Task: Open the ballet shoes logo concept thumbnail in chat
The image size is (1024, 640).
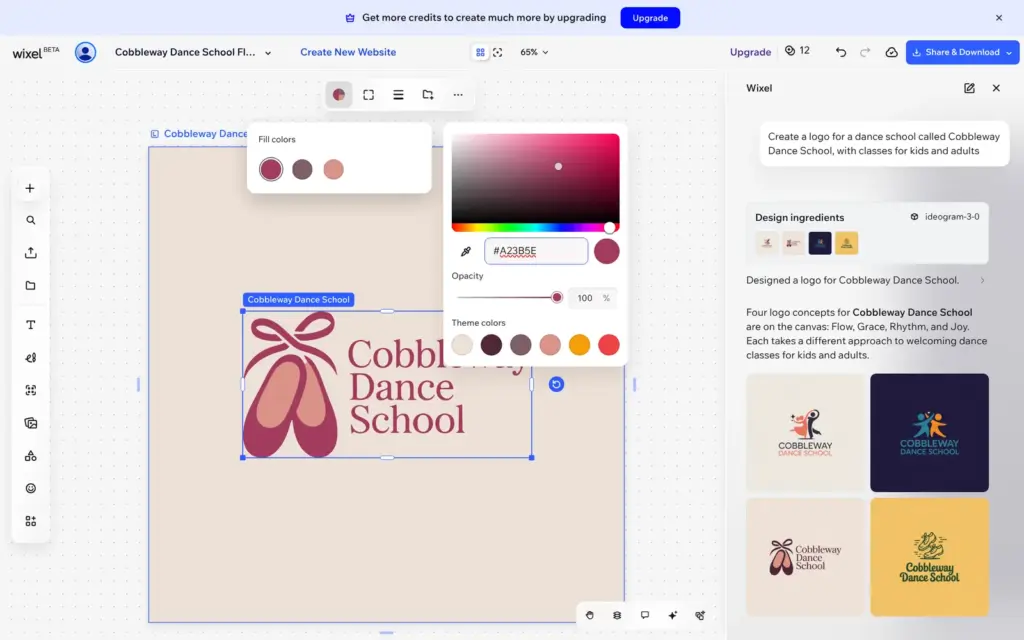Action: (x=805, y=557)
